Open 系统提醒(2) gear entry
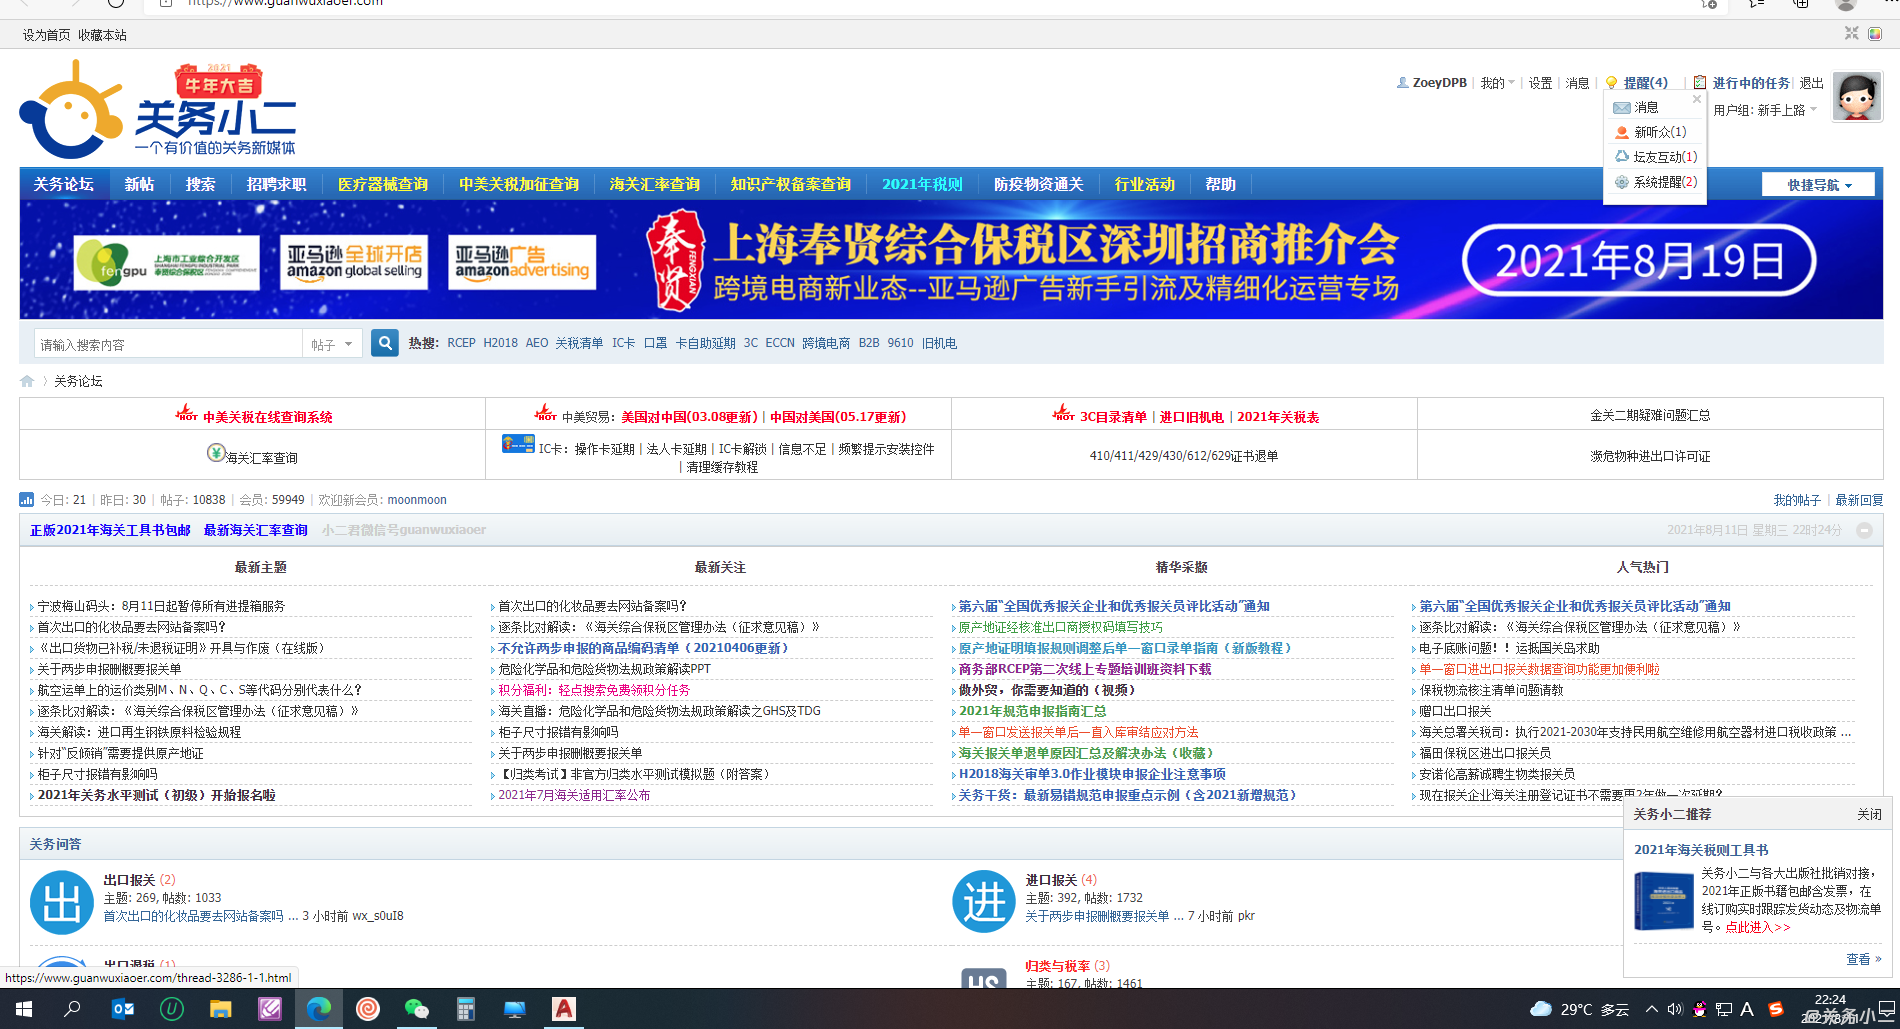1900x1029 pixels. (1656, 182)
